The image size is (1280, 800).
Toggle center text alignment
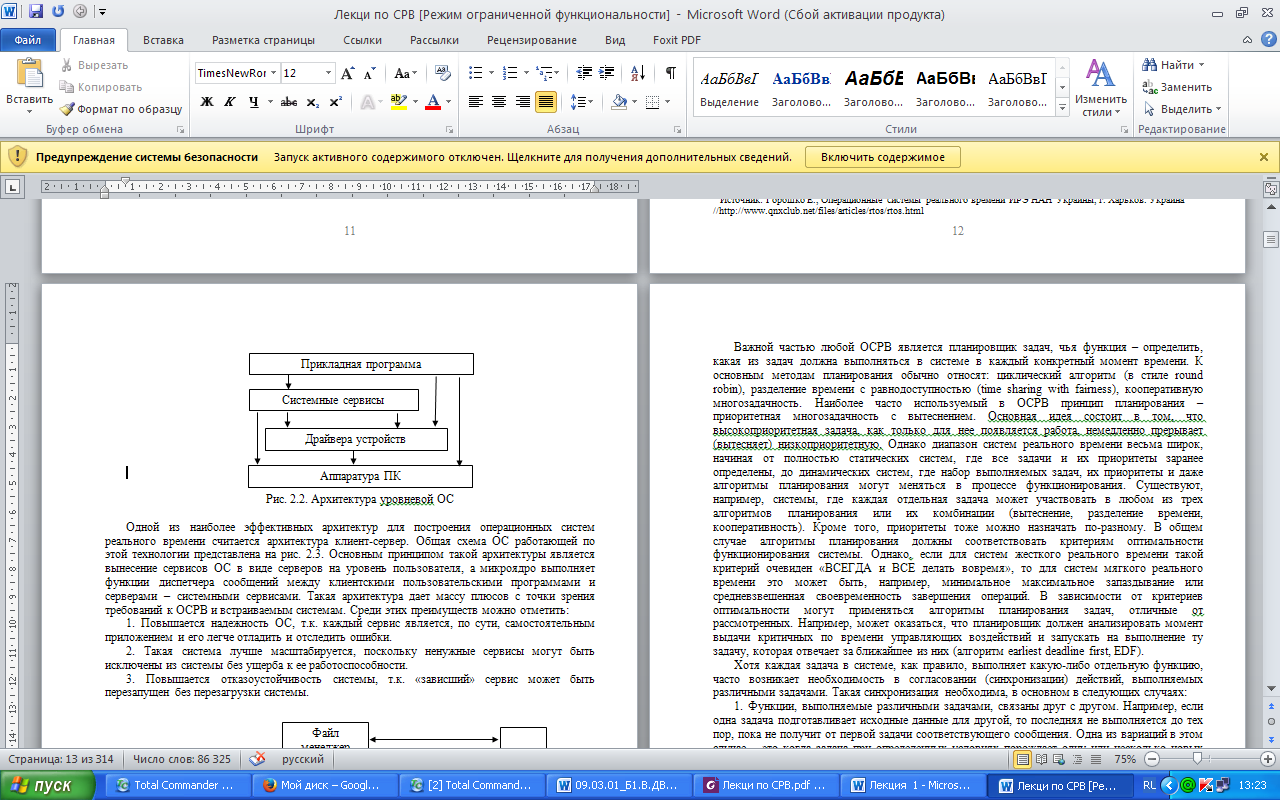tap(499, 102)
